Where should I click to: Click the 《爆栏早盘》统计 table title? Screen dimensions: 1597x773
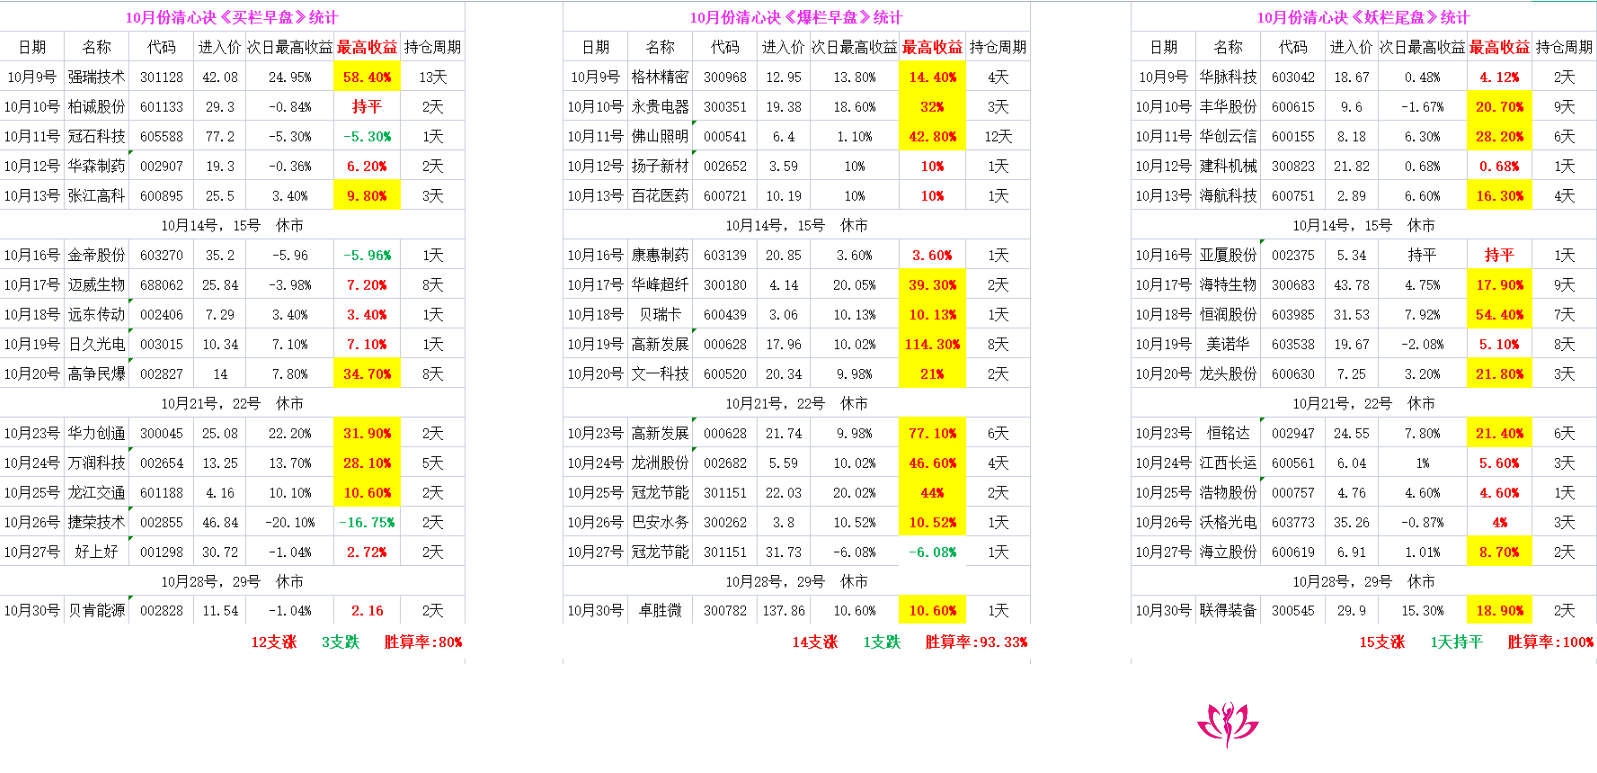coord(796,17)
